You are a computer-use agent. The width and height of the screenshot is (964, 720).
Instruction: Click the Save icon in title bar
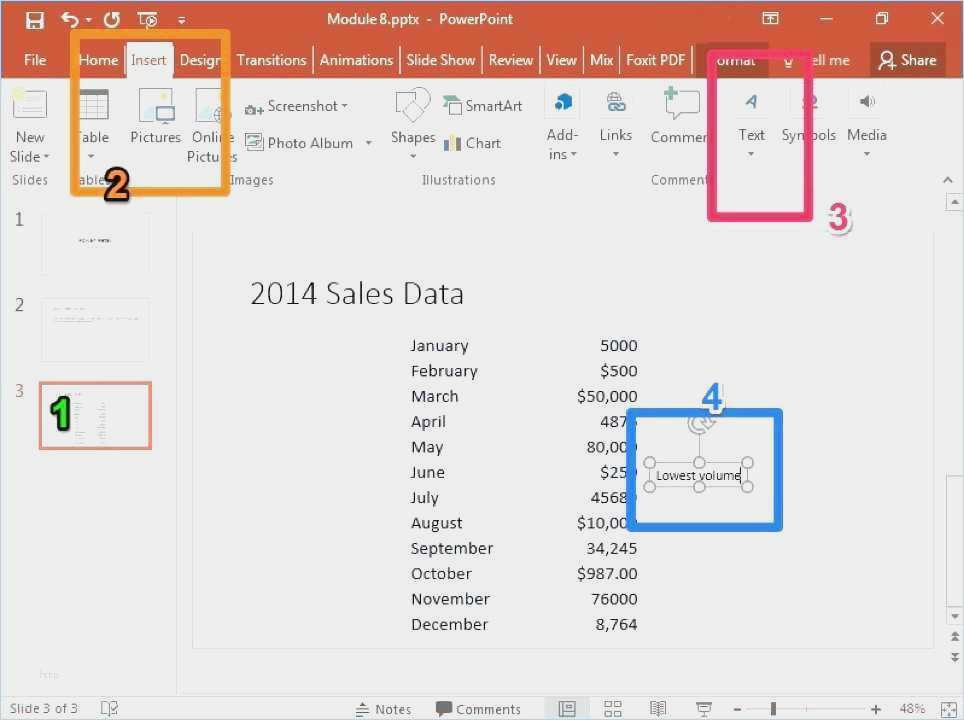tap(35, 20)
